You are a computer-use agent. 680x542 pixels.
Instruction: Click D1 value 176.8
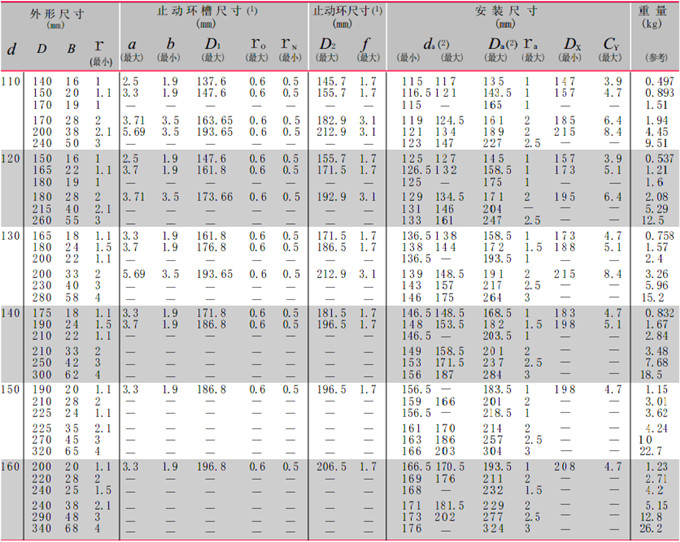tap(212, 247)
